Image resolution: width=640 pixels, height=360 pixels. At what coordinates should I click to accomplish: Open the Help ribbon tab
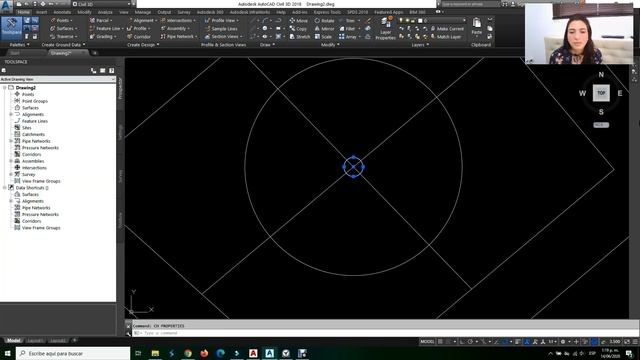pyautogui.click(x=281, y=12)
